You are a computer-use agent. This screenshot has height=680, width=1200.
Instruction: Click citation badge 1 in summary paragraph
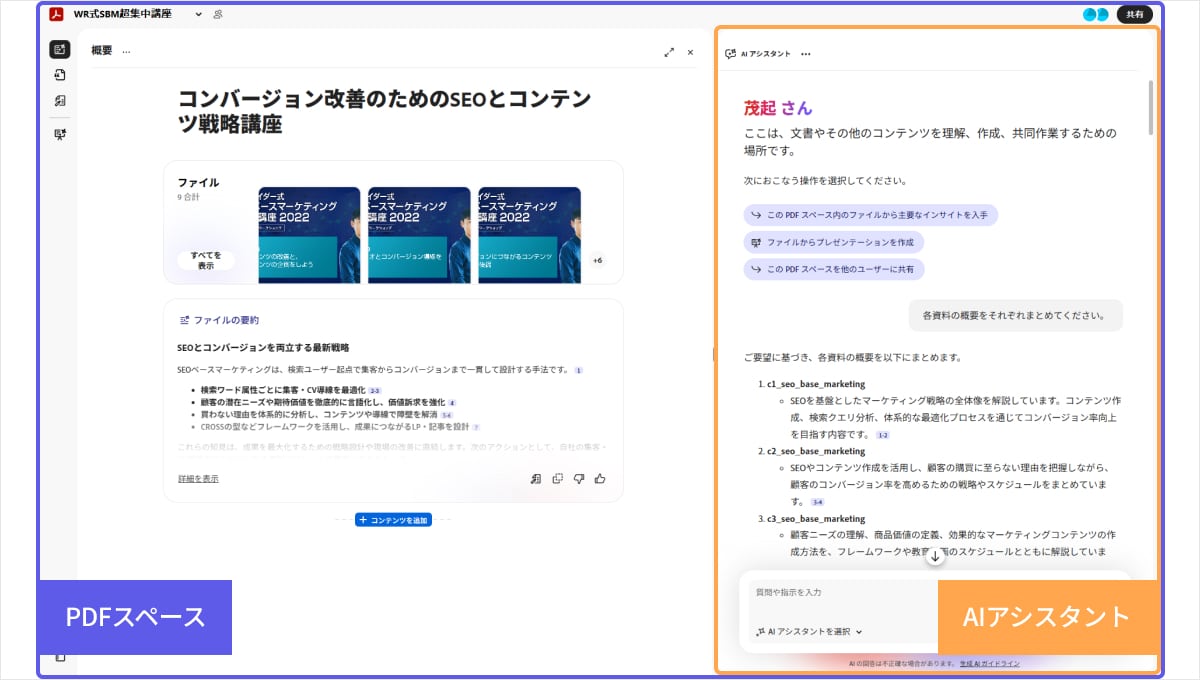578,370
